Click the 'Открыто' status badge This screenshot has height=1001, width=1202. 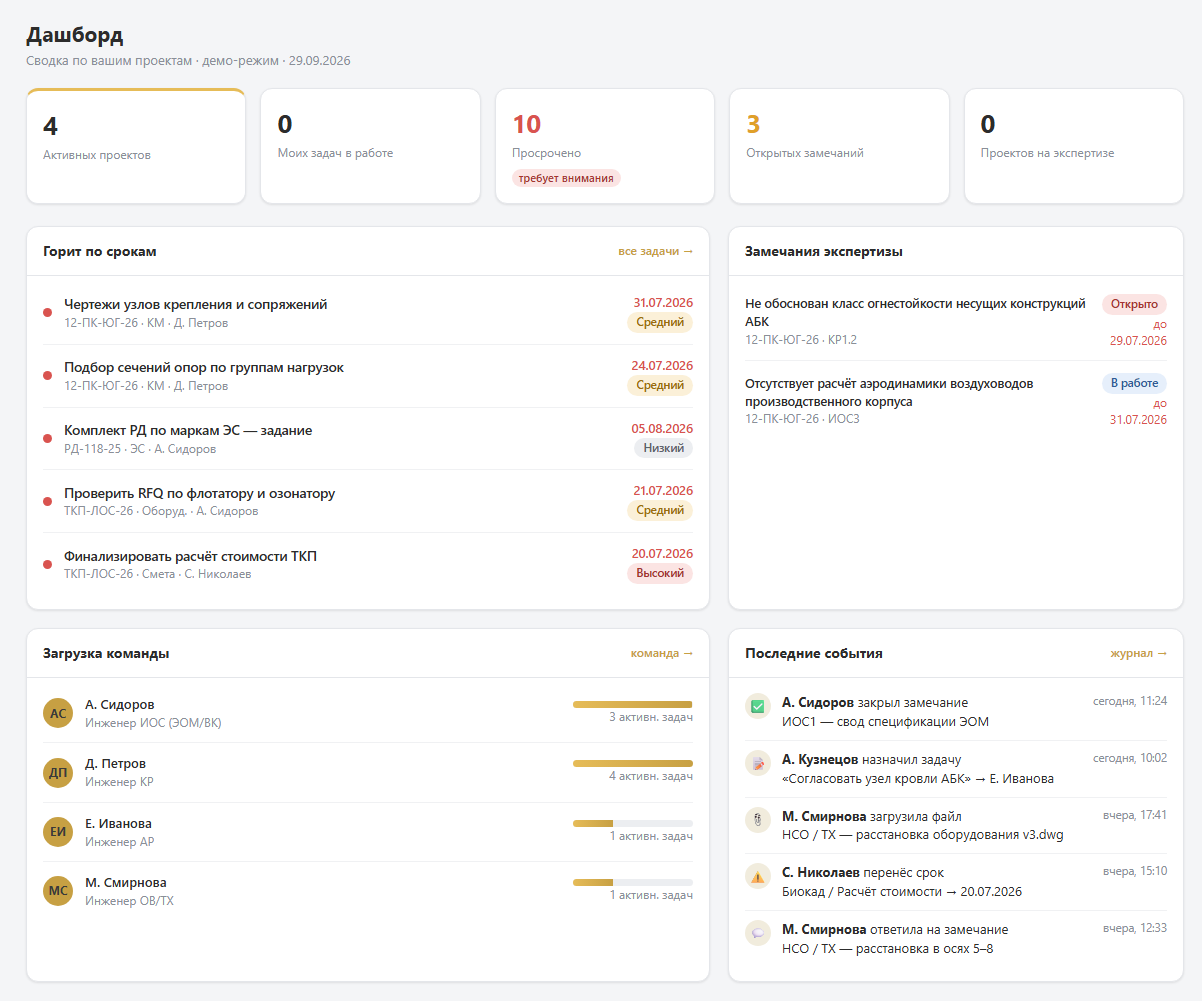1134,304
